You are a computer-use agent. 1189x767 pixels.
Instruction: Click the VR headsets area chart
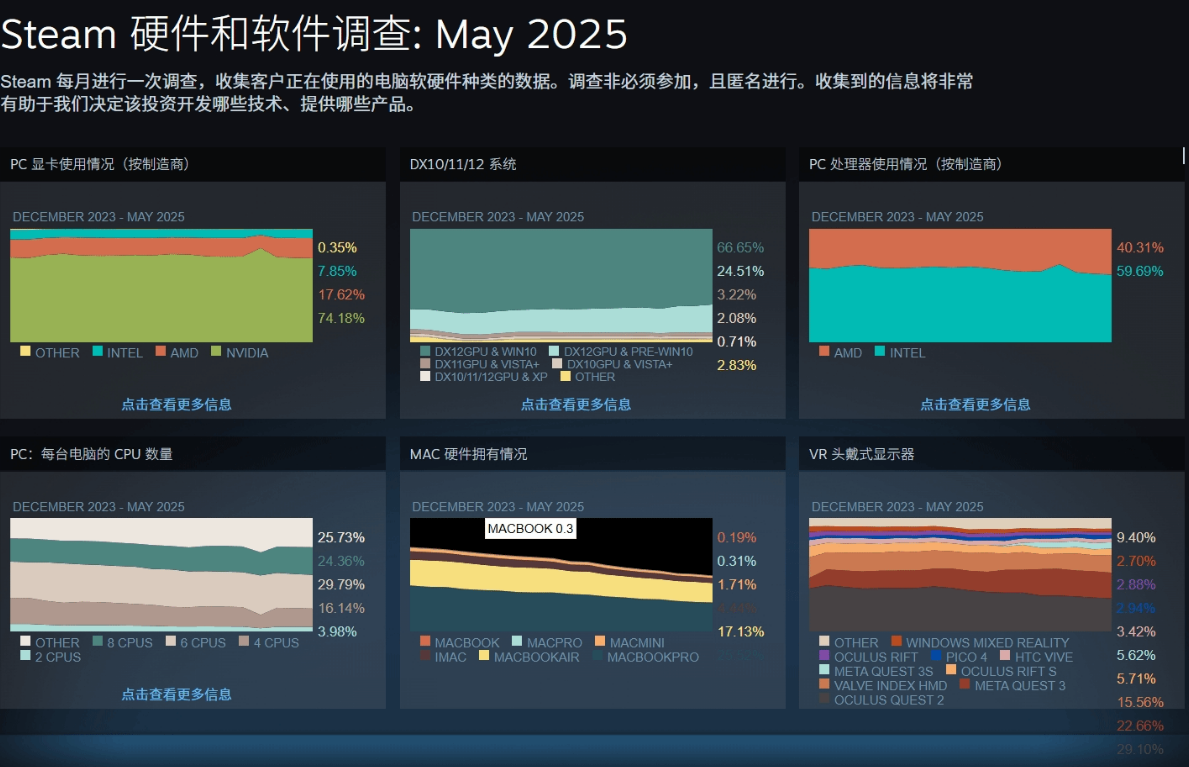coord(960,575)
